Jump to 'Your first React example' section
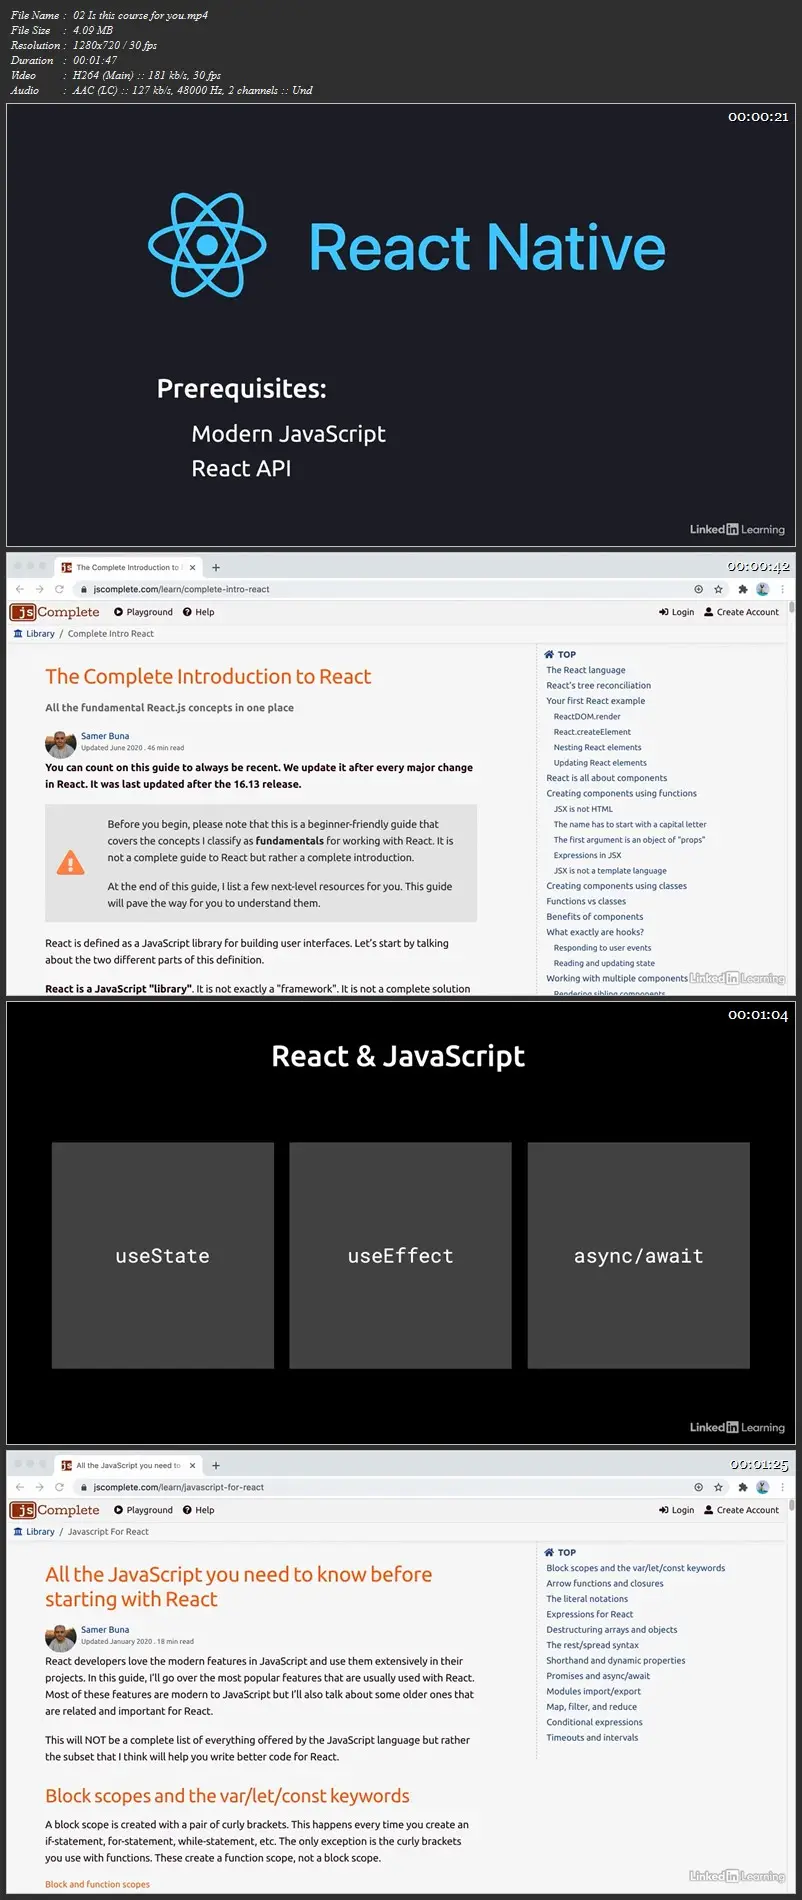 [595, 701]
